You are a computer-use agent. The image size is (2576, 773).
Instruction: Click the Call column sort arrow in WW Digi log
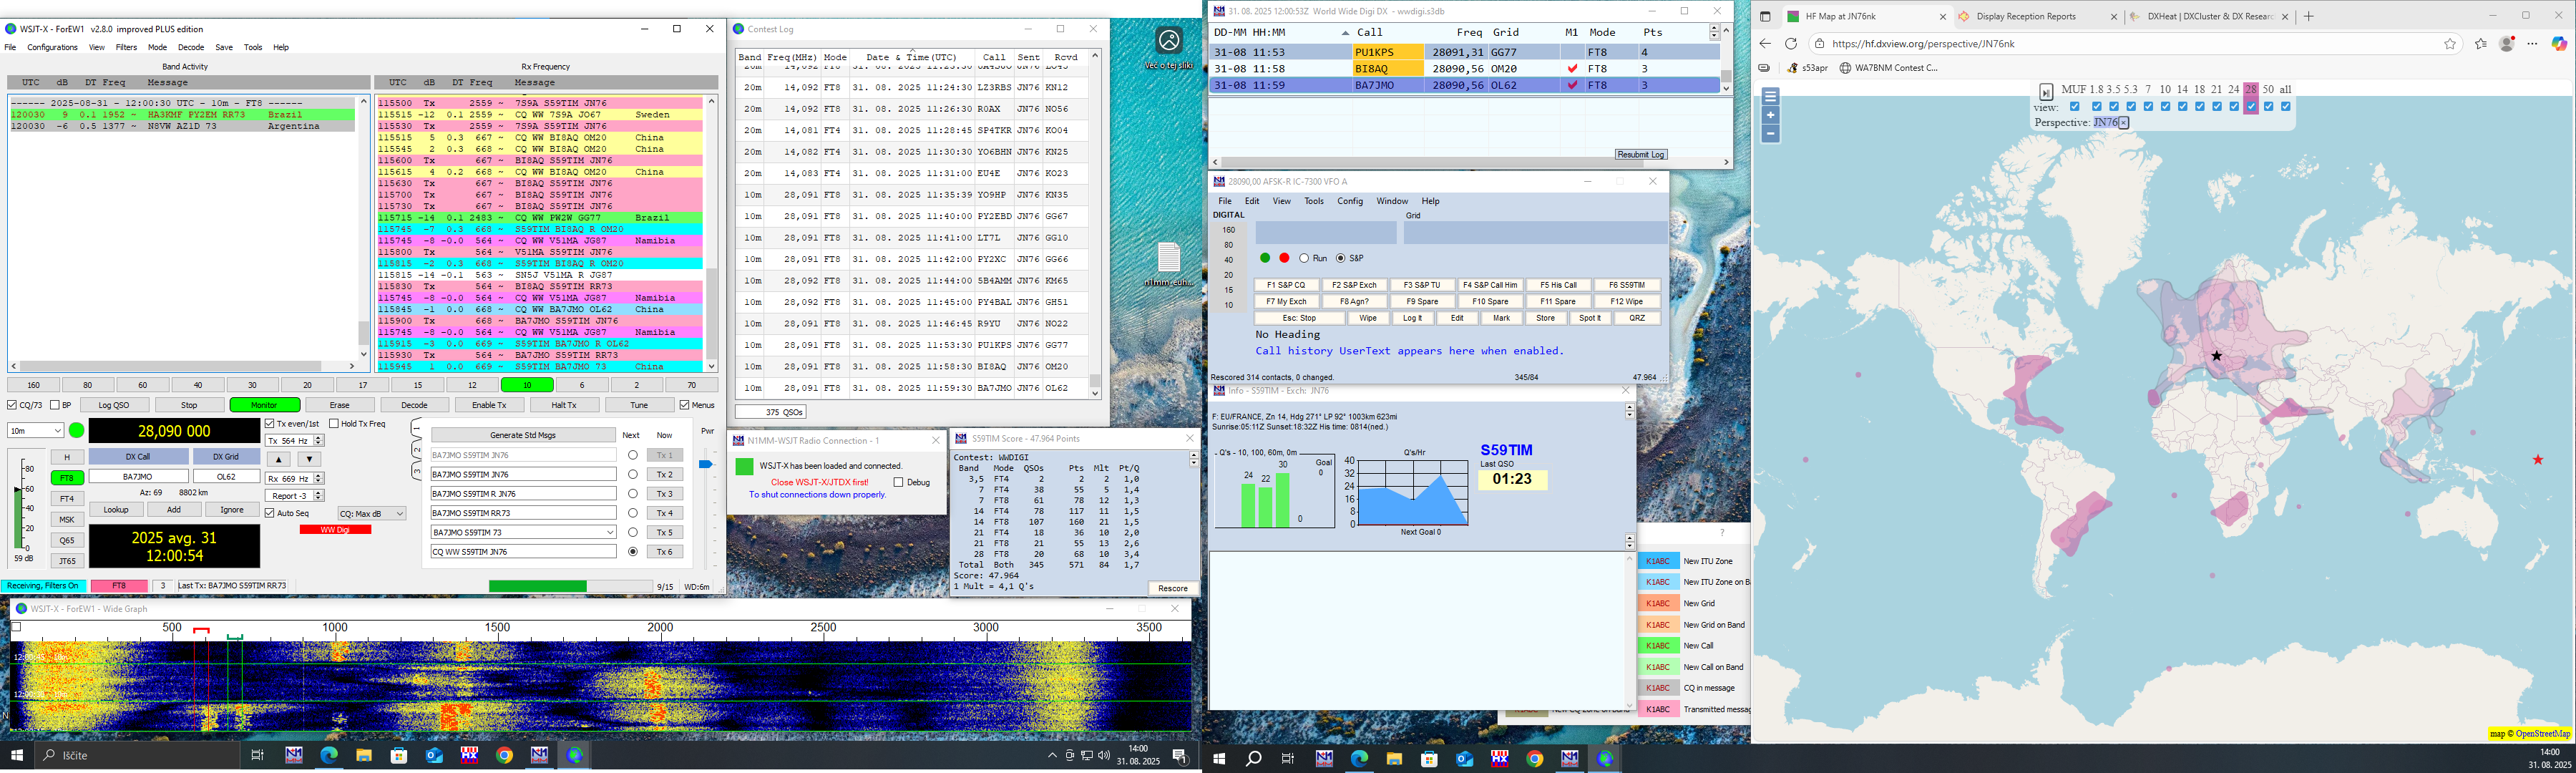(x=1345, y=33)
